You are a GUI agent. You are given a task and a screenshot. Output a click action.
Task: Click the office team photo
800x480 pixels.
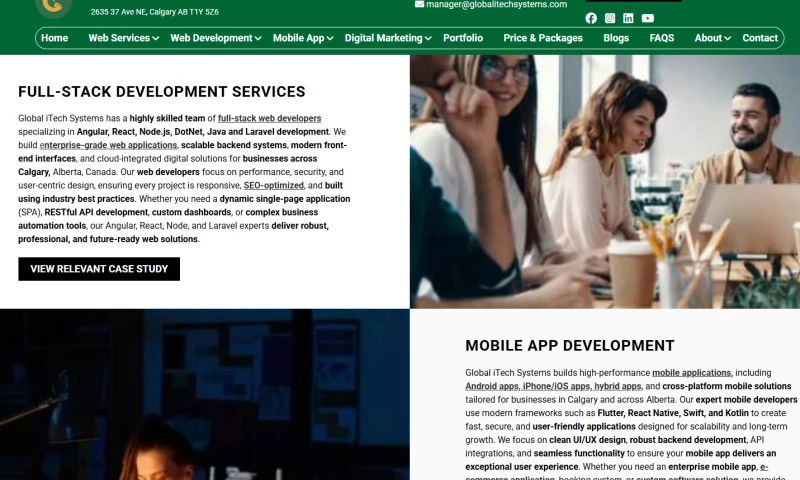pos(605,182)
